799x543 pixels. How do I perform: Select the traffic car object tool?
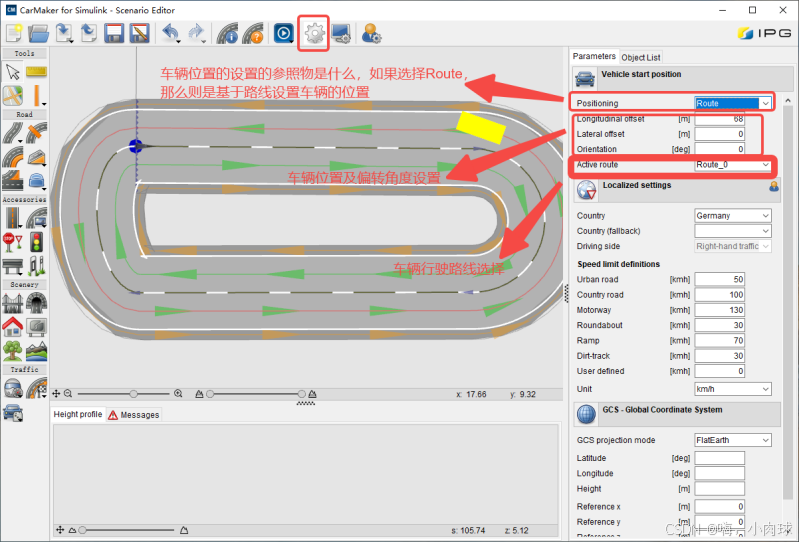(x=13, y=412)
